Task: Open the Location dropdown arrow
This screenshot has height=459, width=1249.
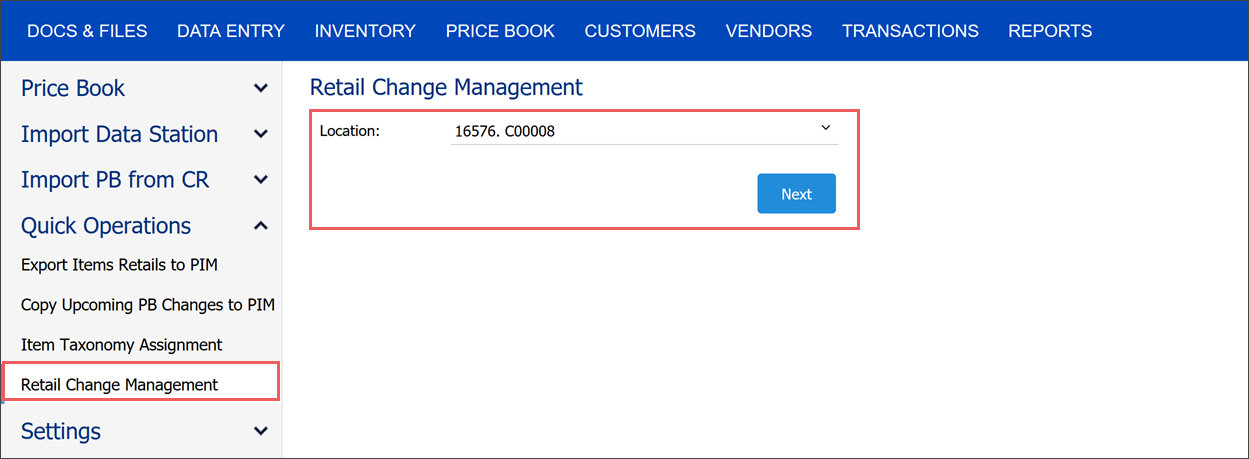Action: 826,128
